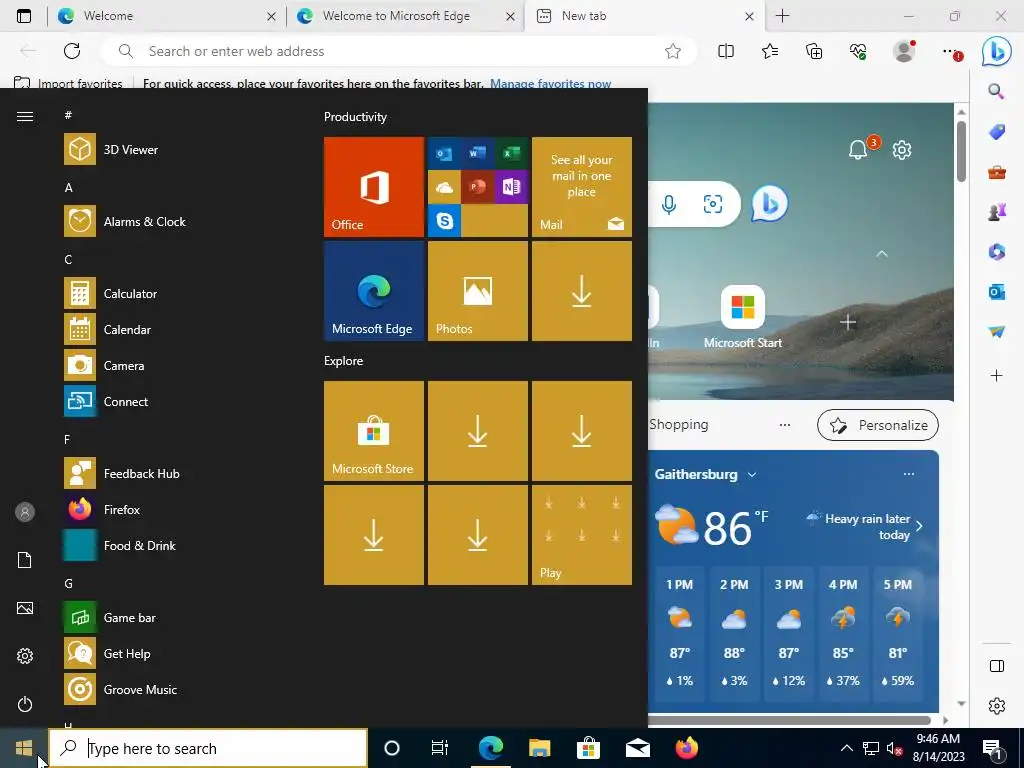The image size is (1024, 768).
Task: Click the taskbar search box
Action: [x=208, y=748]
